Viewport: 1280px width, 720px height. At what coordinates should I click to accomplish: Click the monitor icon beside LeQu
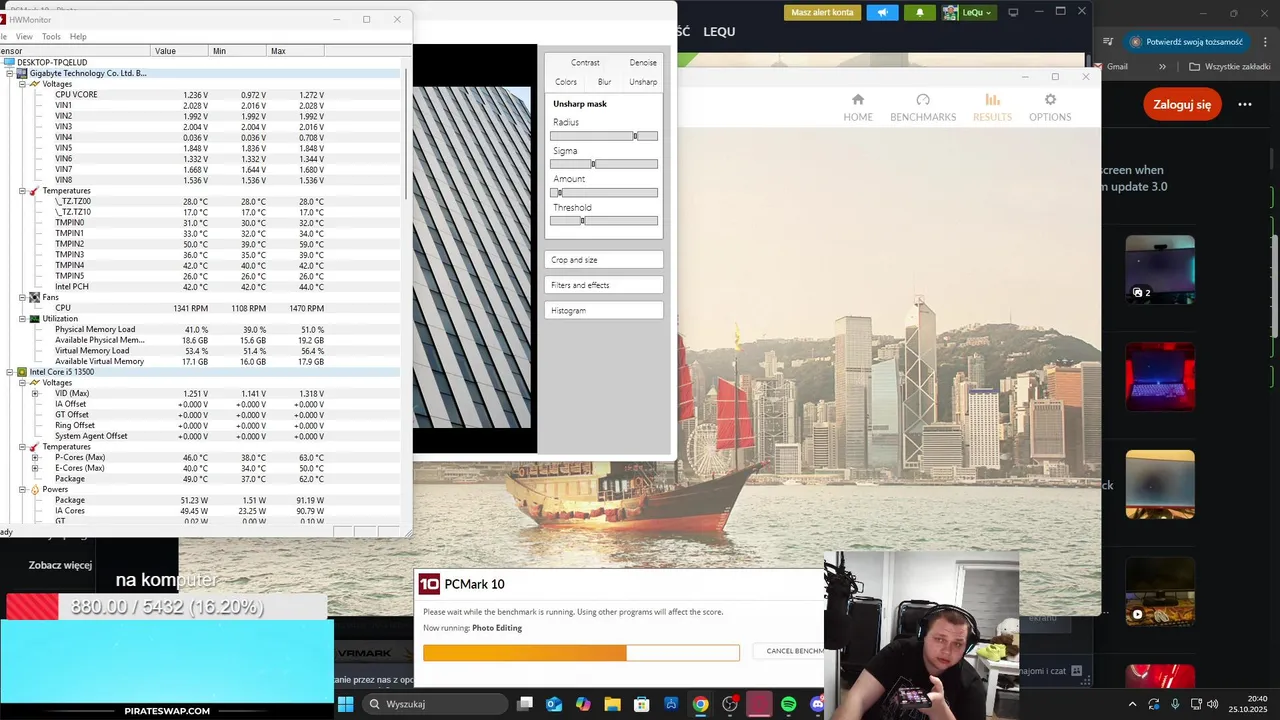[1013, 12]
